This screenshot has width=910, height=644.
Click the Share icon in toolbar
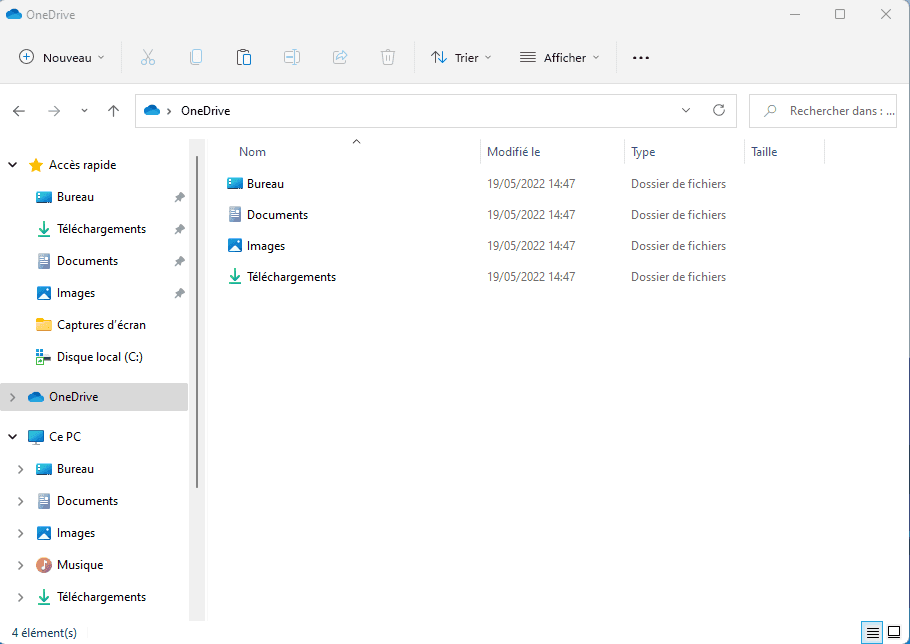(340, 58)
